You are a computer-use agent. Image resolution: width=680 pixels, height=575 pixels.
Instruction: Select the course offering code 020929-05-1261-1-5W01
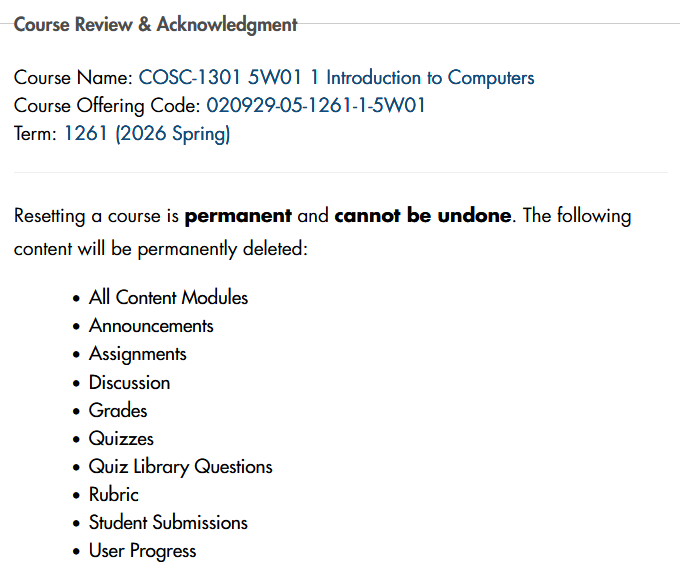tap(316, 105)
